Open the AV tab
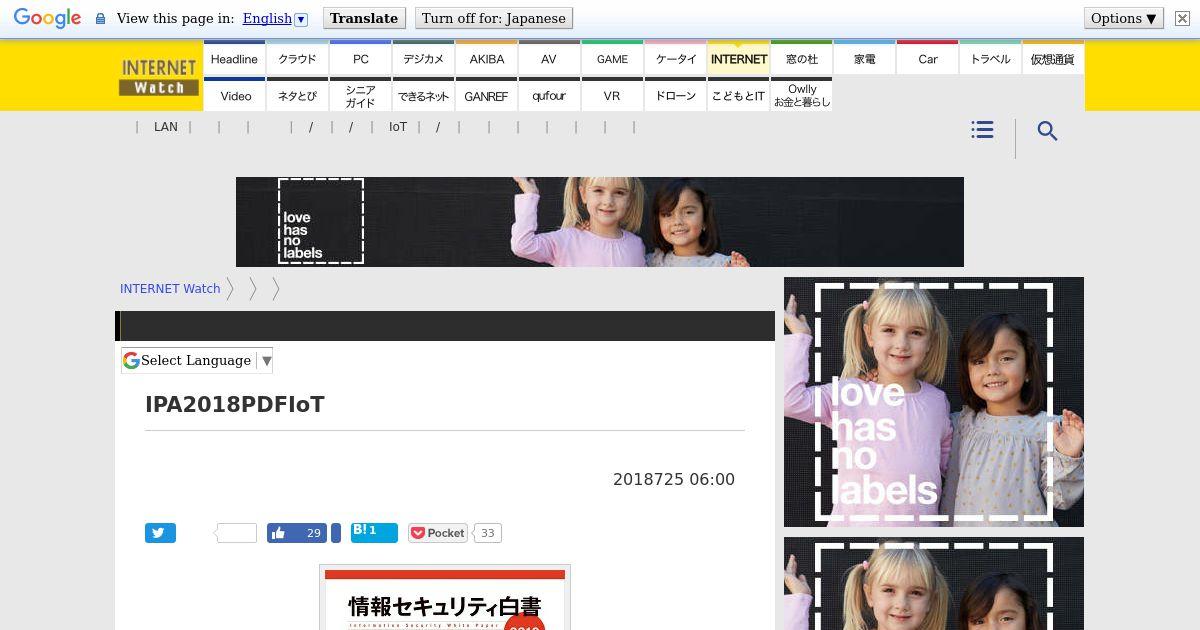 point(549,58)
